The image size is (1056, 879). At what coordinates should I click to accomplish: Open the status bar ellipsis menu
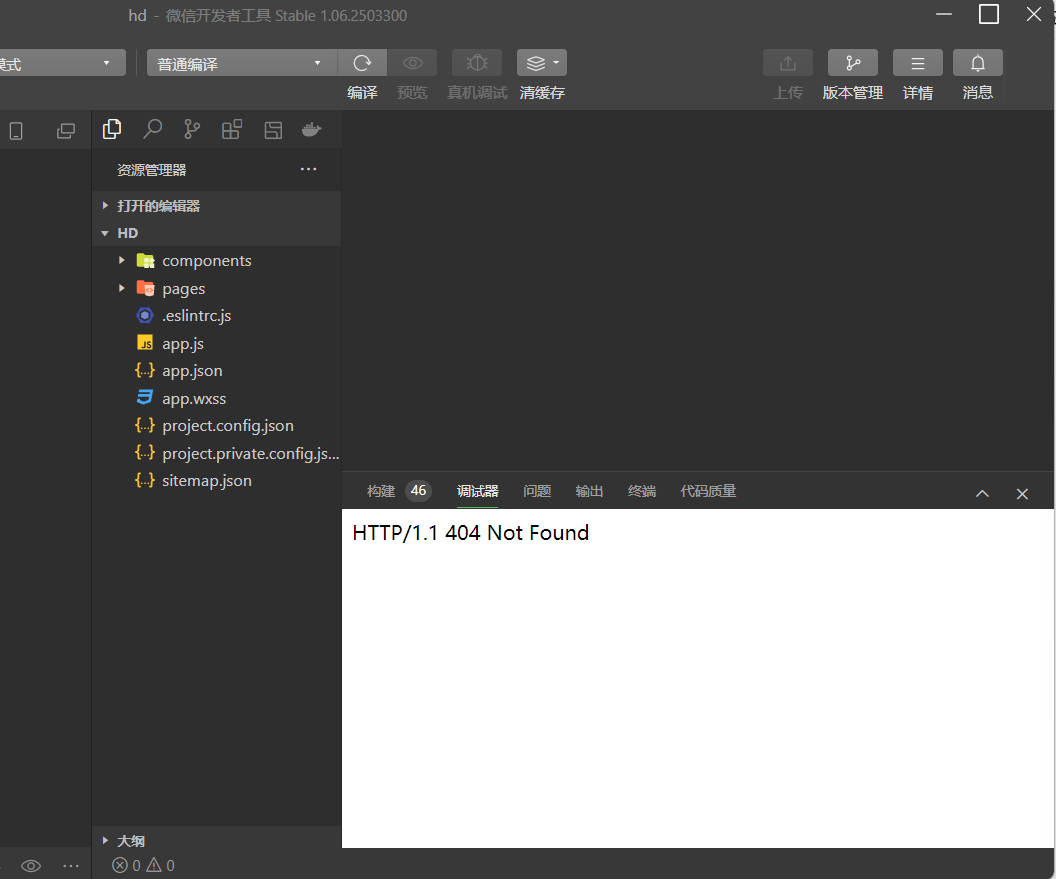[x=71, y=866]
